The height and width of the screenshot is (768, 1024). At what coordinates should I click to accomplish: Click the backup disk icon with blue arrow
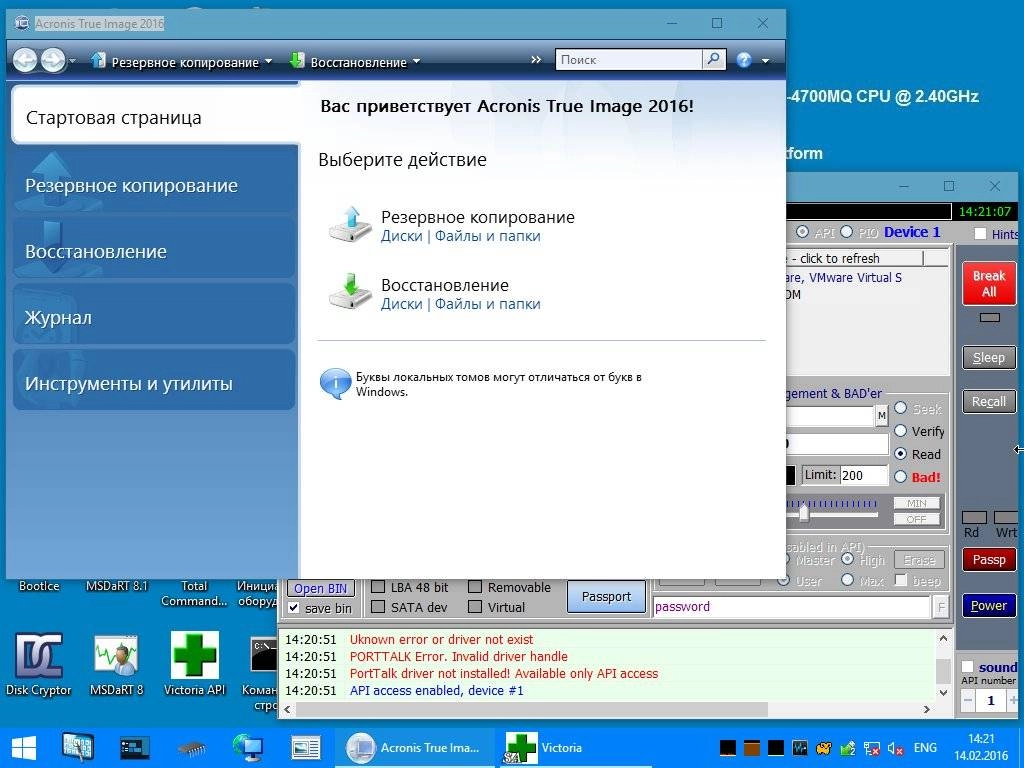[351, 225]
